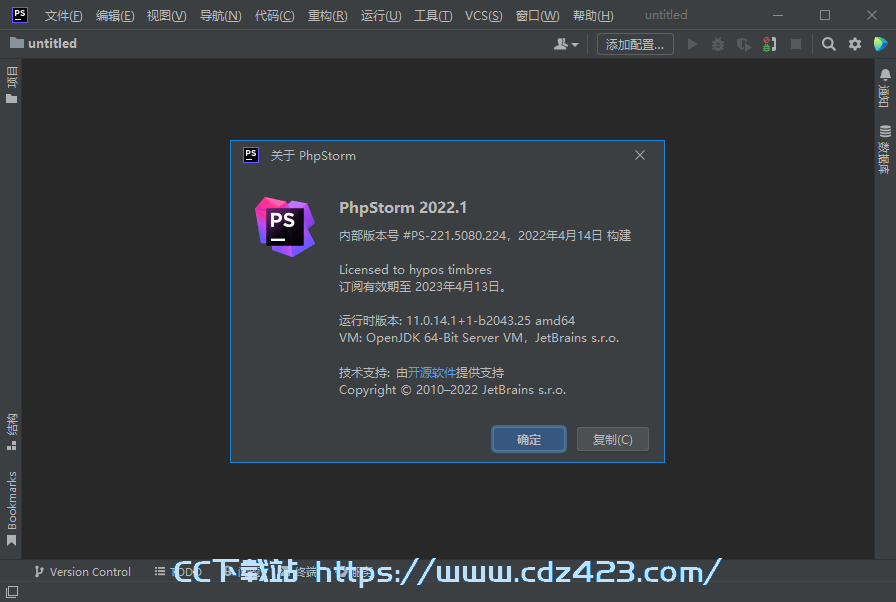
Task: Click the VM: OpenJDK 64-Bit Server text
Action: (479, 338)
